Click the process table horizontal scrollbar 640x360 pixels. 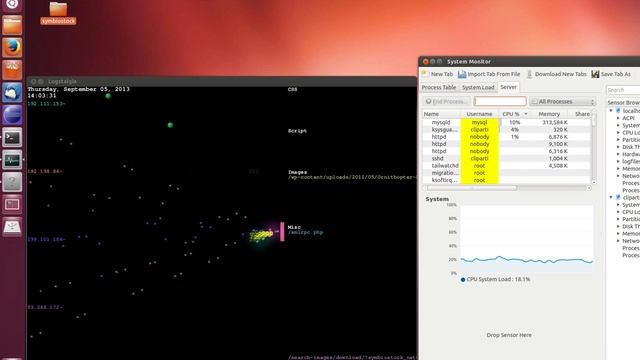coord(506,188)
